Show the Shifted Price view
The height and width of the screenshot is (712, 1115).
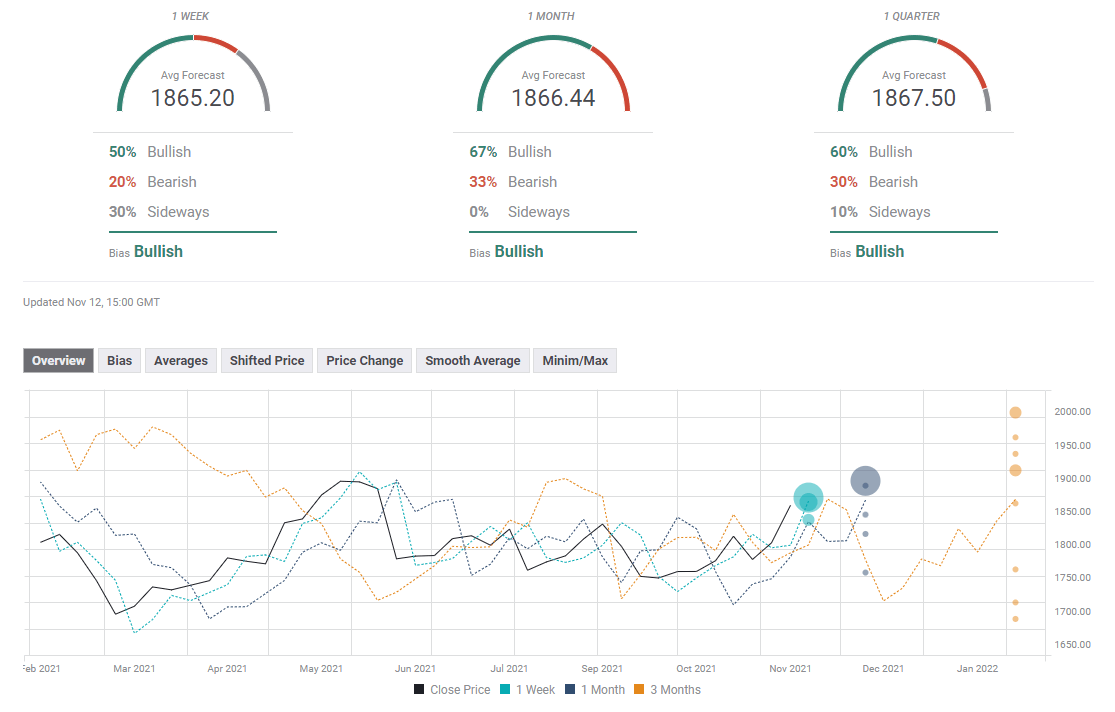pos(267,361)
